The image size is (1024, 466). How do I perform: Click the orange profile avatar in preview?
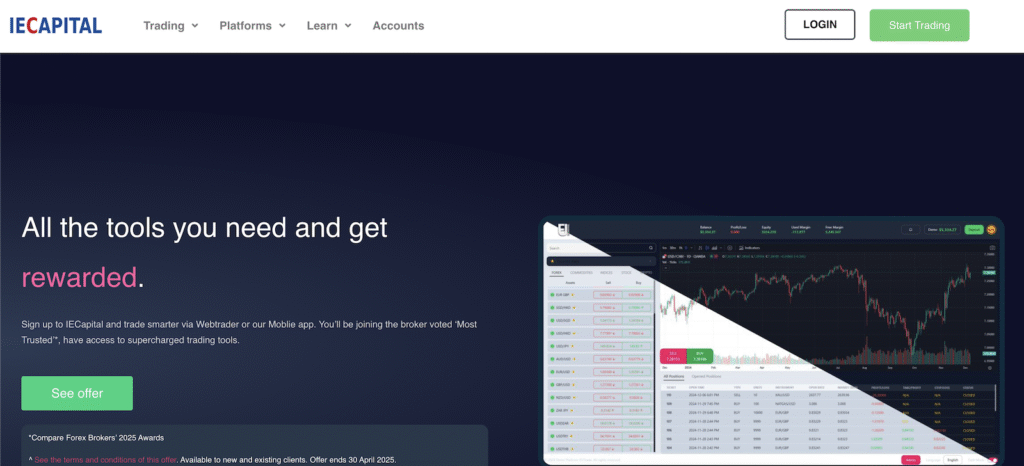point(991,229)
